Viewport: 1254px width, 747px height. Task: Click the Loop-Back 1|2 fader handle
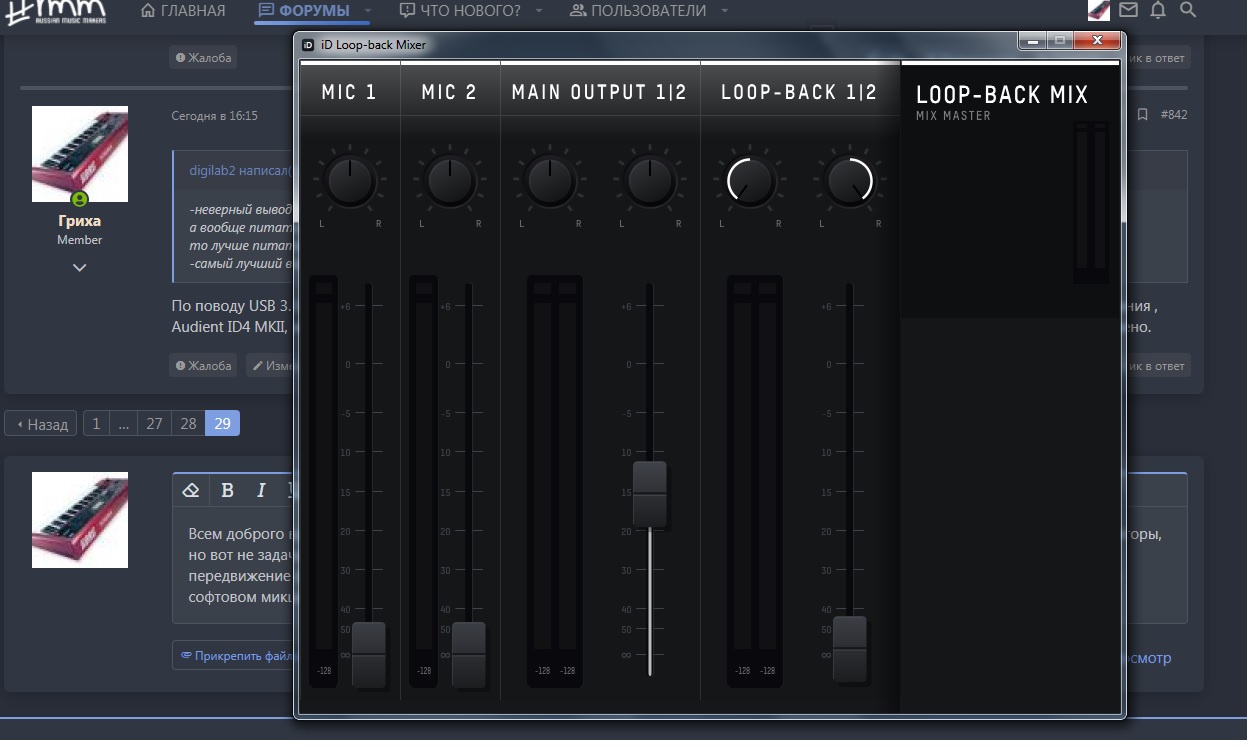click(850, 649)
